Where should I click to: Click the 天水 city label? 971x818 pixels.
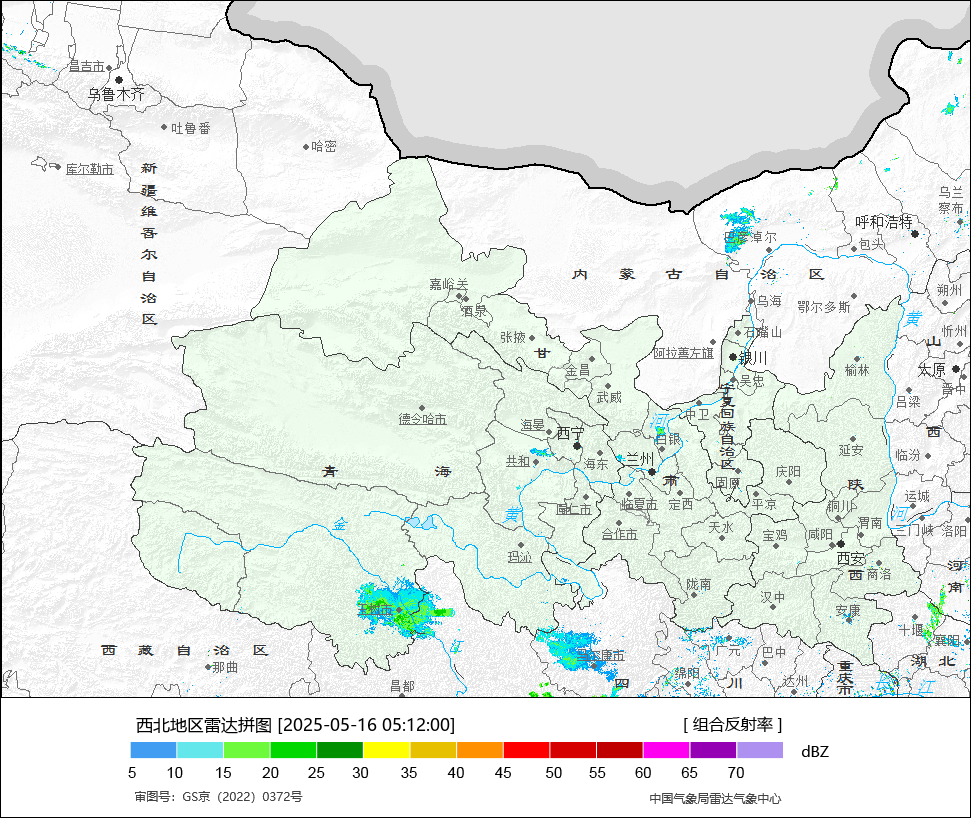[x=721, y=527]
